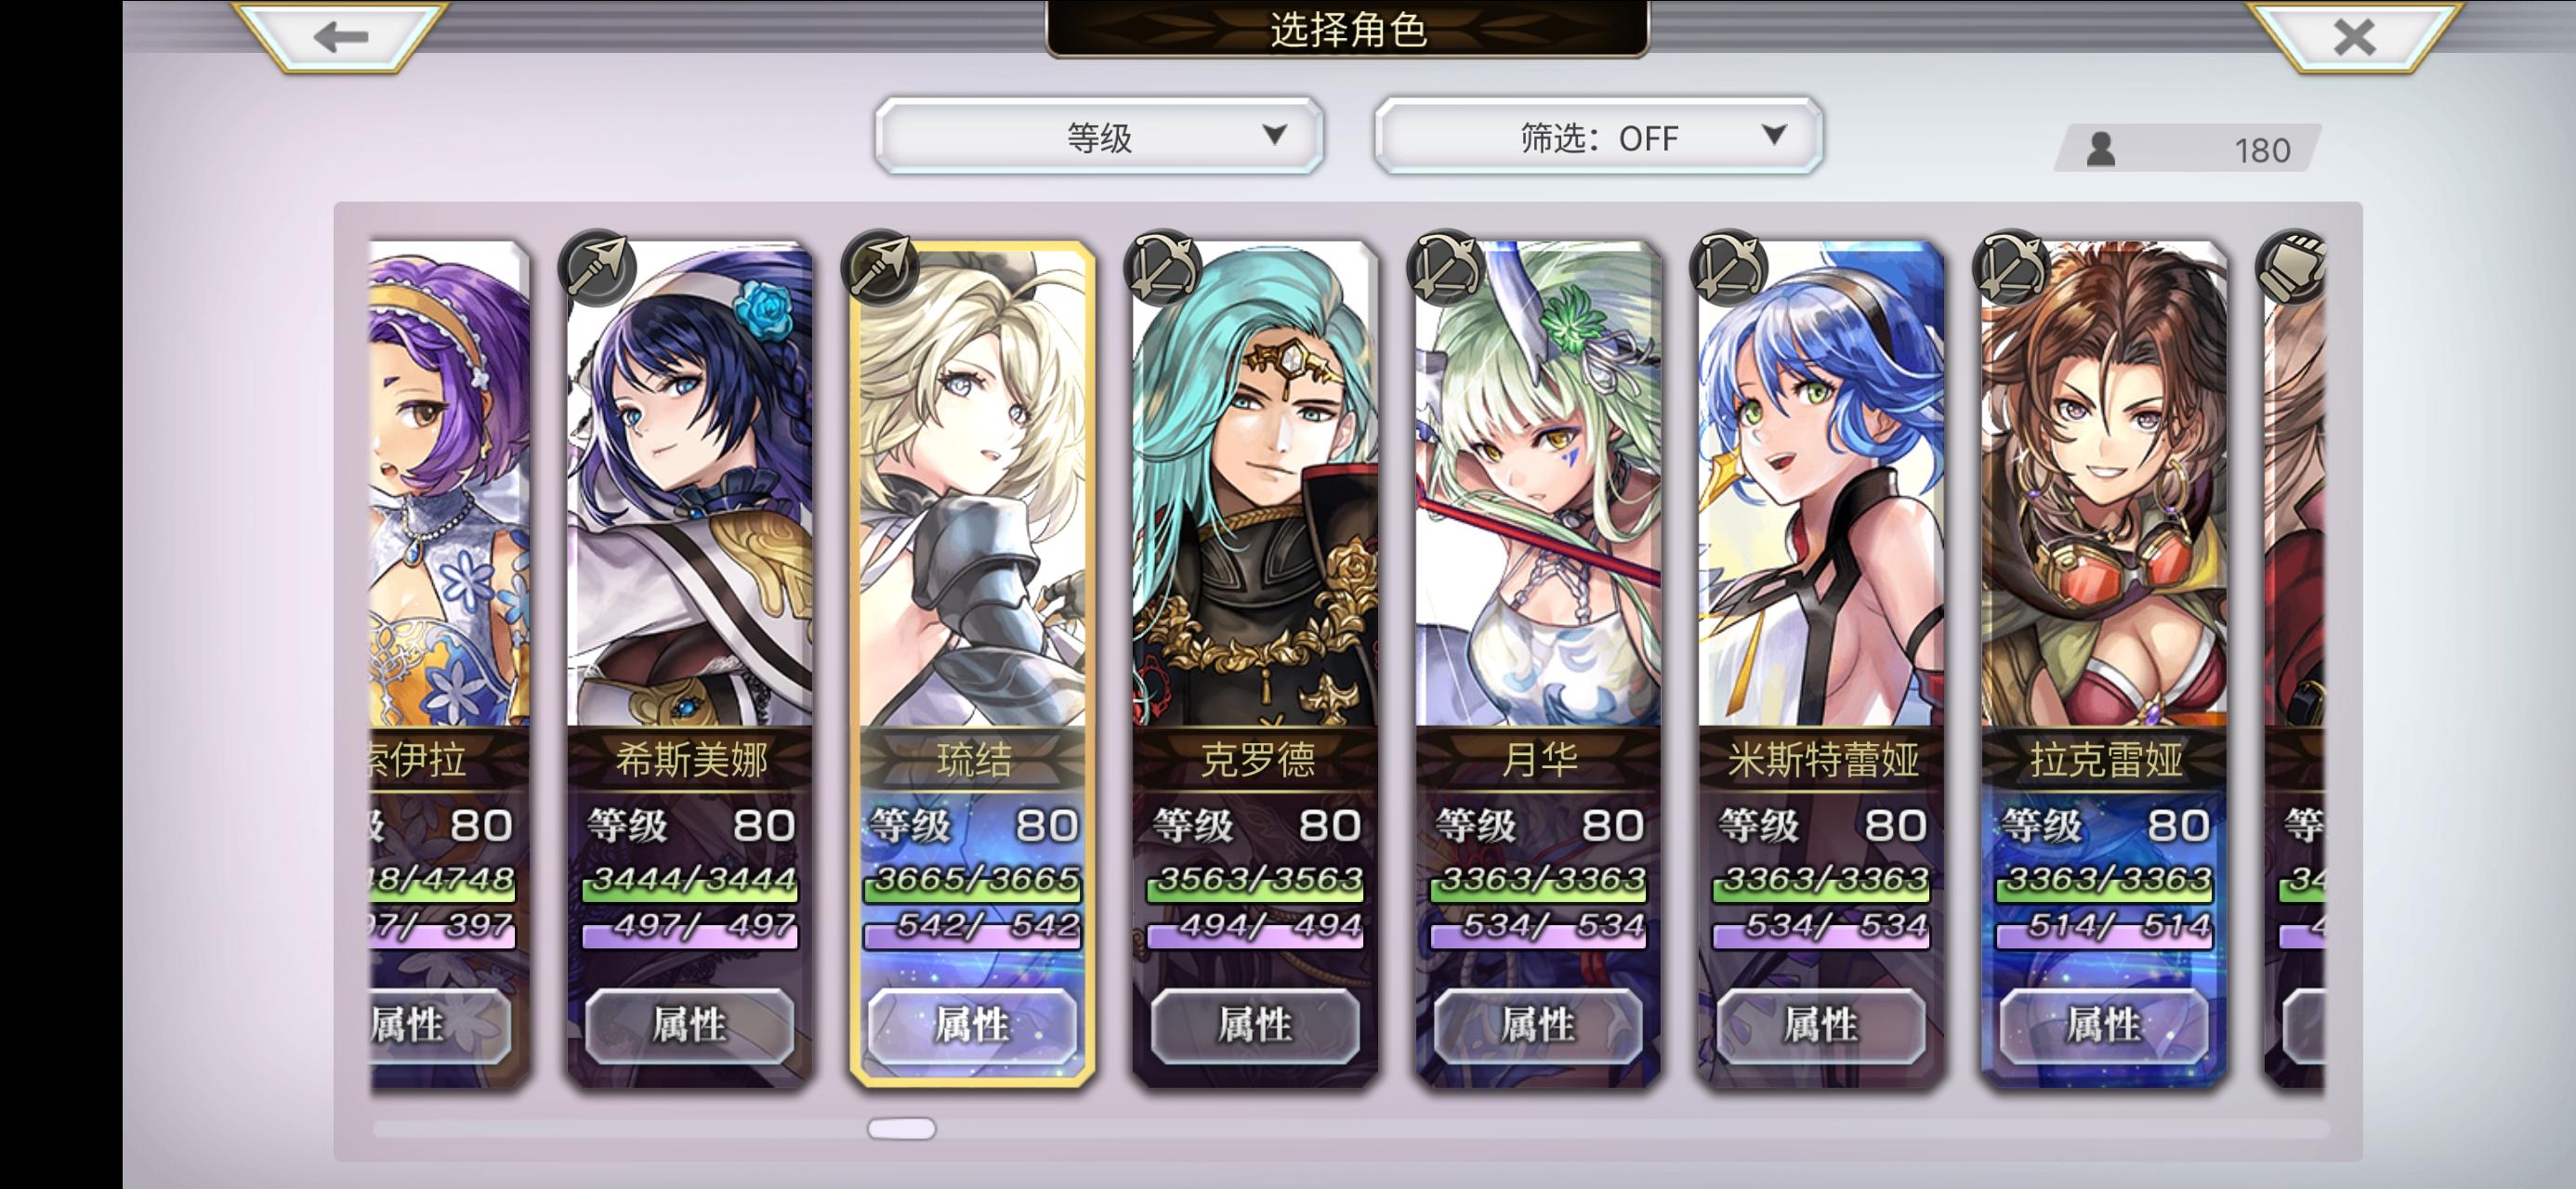Tap the spear icon on 希斯美娜's card
Screen dimensions: 2576x1189
pos(597,267)
